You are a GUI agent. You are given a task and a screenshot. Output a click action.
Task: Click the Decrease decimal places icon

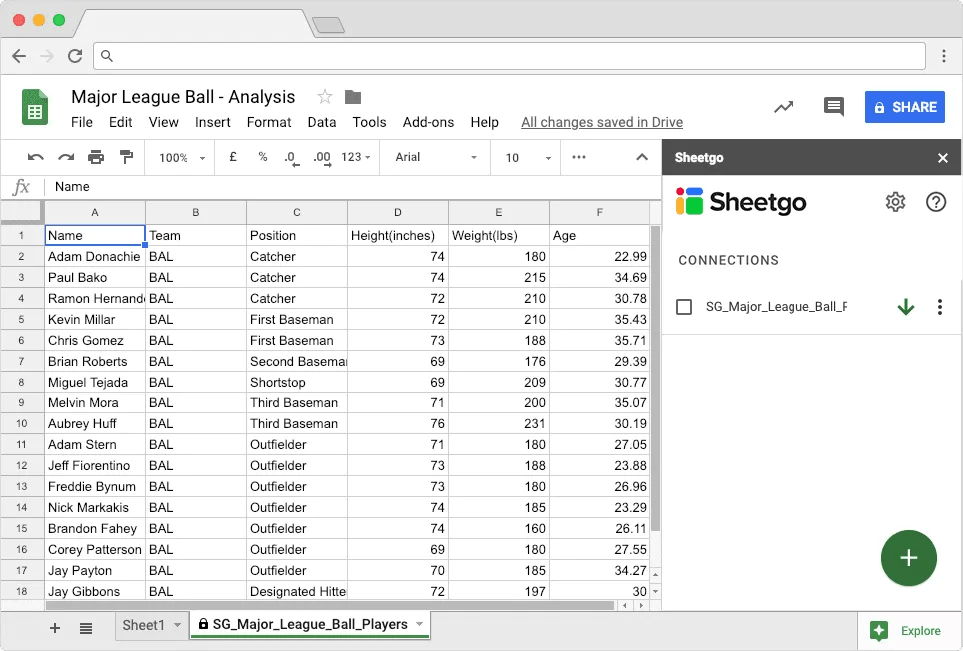tap(290, 157)
